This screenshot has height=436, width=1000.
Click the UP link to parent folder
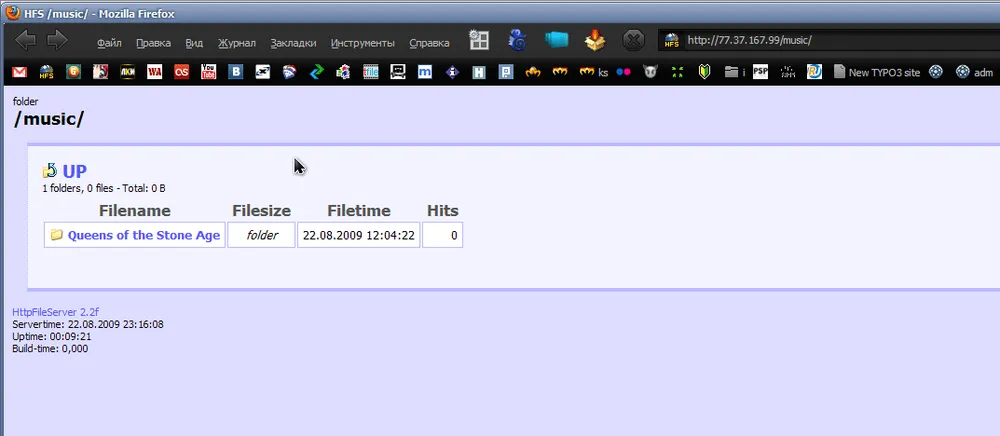click(74, 171)
